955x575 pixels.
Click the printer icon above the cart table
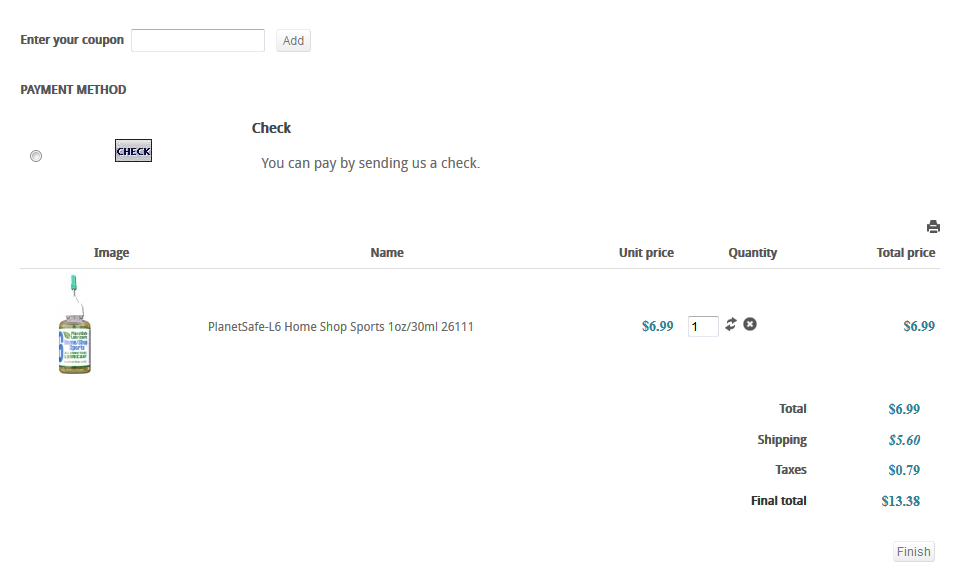[933, 227]
